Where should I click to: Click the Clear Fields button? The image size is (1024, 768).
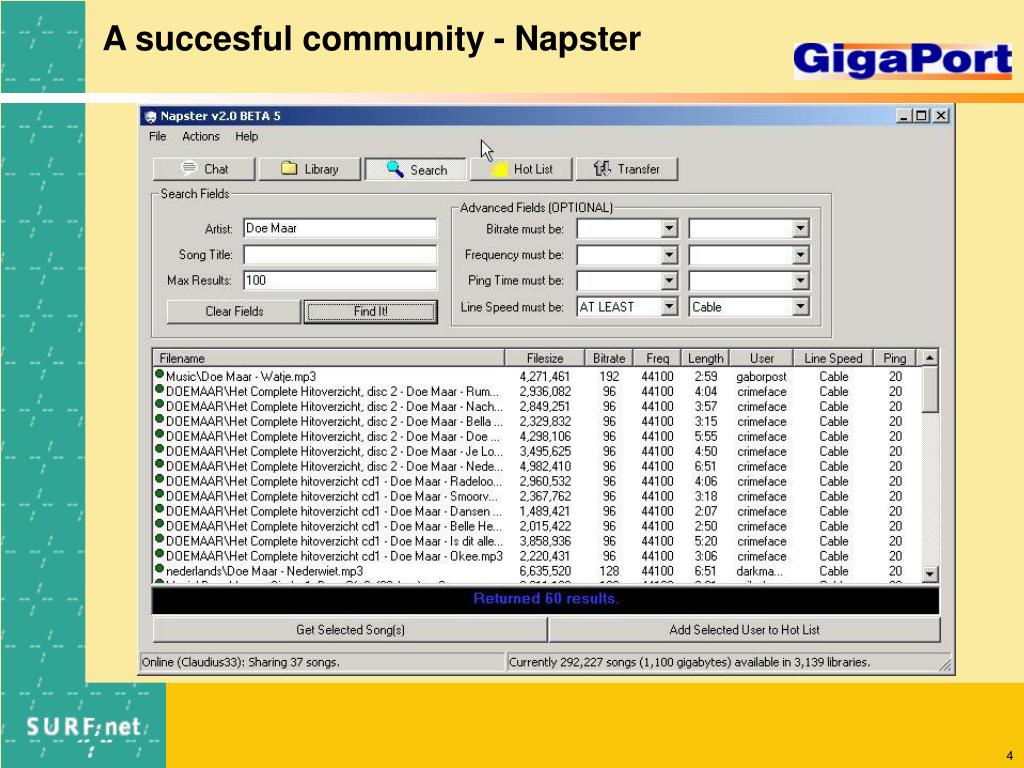click(x=234, y=312)
